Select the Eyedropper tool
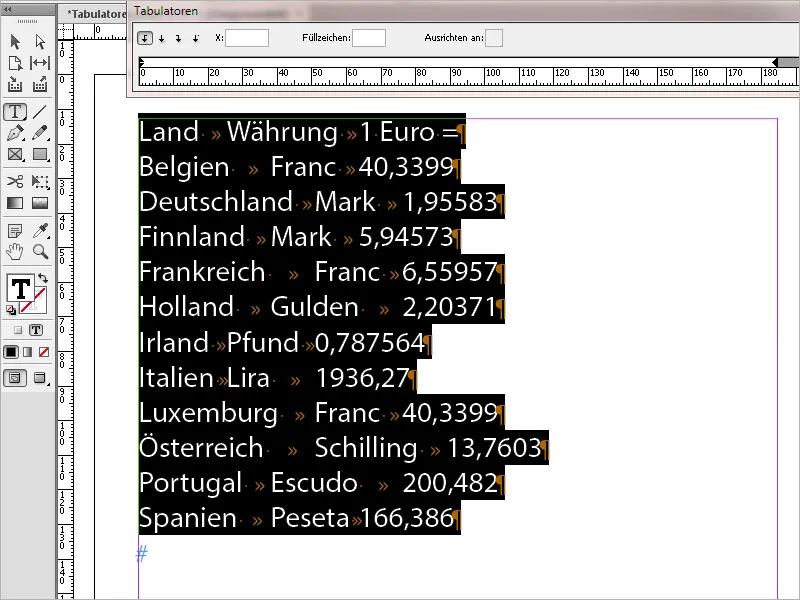Viewport: 800px width, 600px height. click(x=38, y=230)
